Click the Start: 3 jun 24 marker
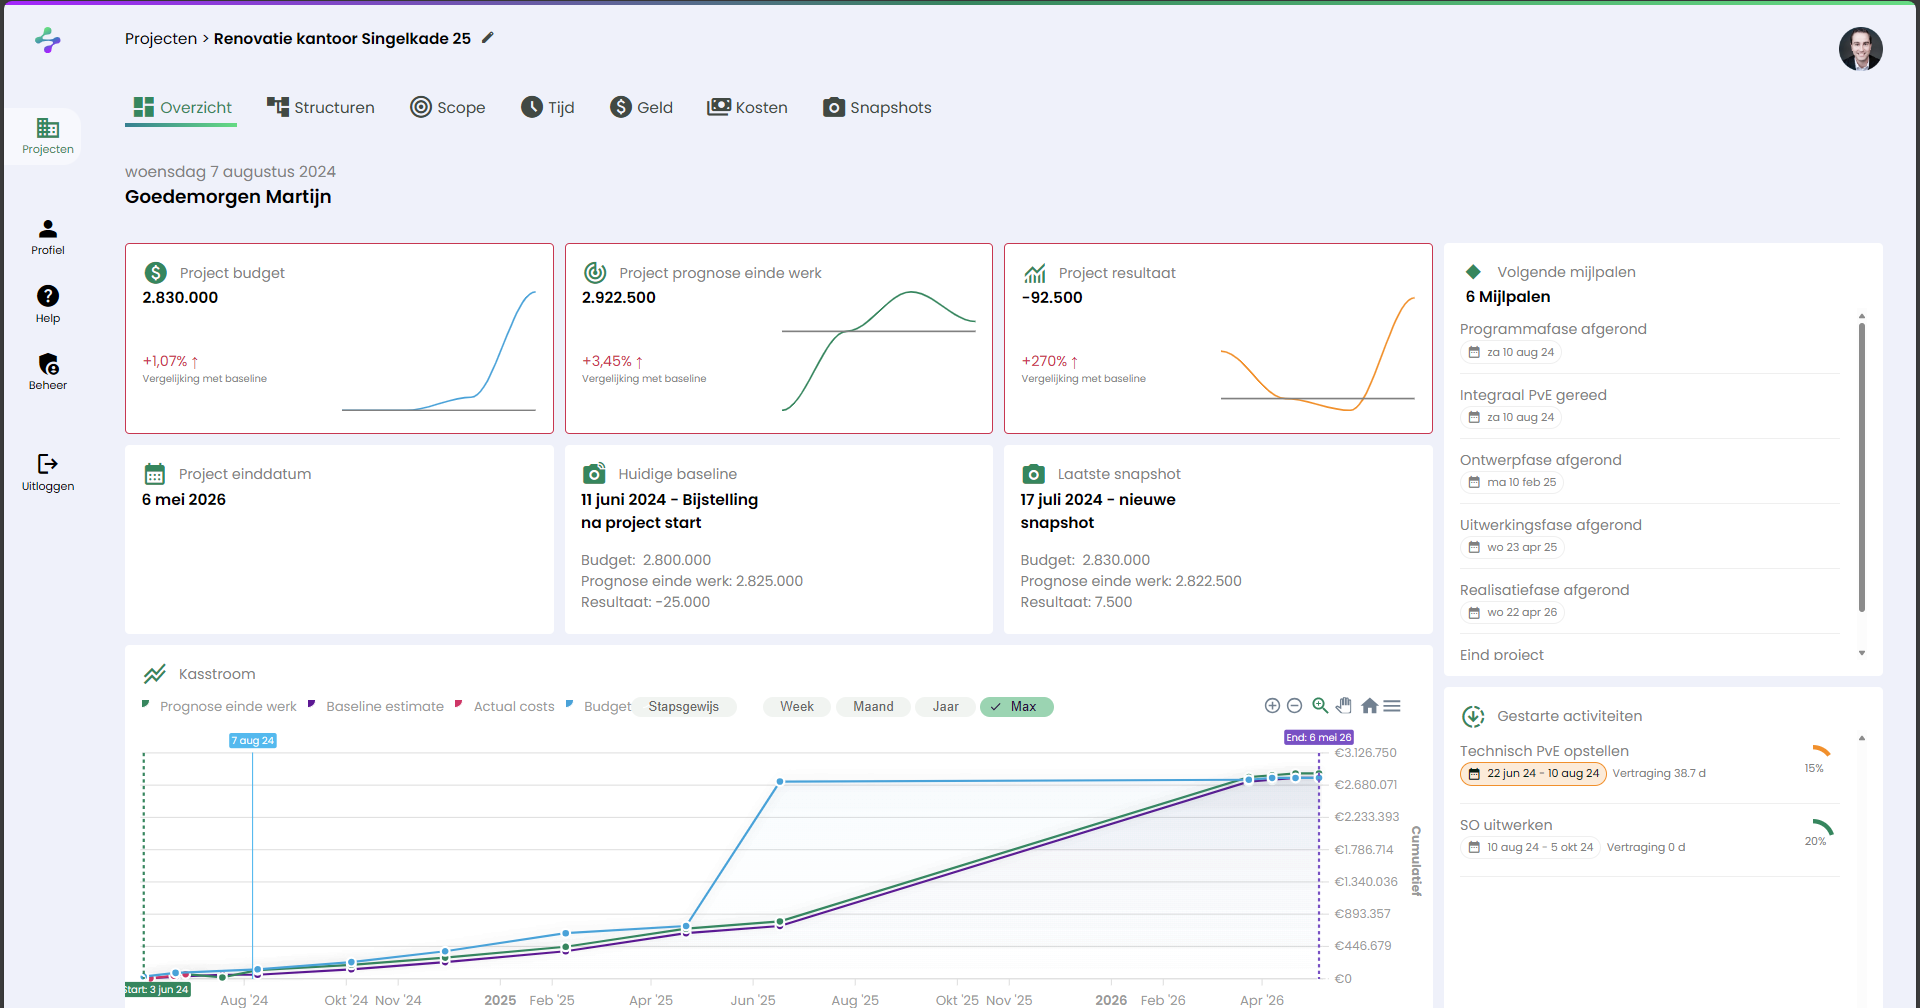This screenshot has height=1008, width=1920. coord(157,989)
